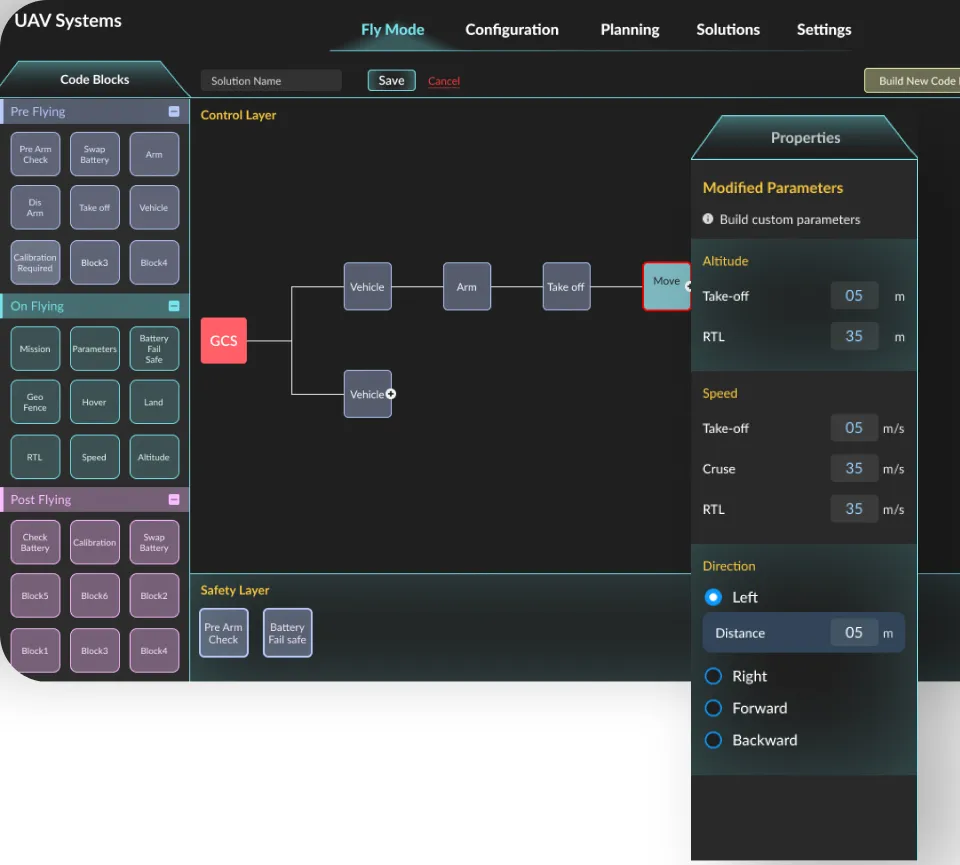960x865 pixels.
Task: Select the Right direction radio button
Action: coord(713,676)
